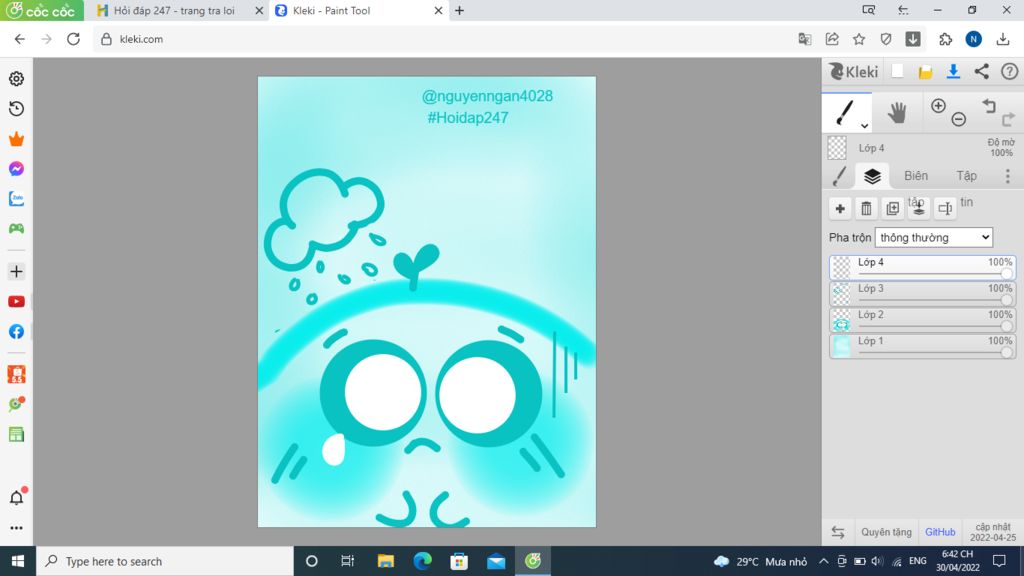Screen dimensions: 1024x576
Task: Click the cập nhật 2022-04-25 update note
Action: click(x=993, y=532)
